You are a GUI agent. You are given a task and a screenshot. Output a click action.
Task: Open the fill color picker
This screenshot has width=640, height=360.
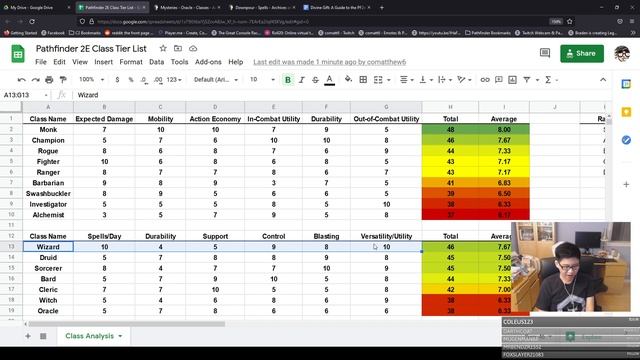coord(348,80)
